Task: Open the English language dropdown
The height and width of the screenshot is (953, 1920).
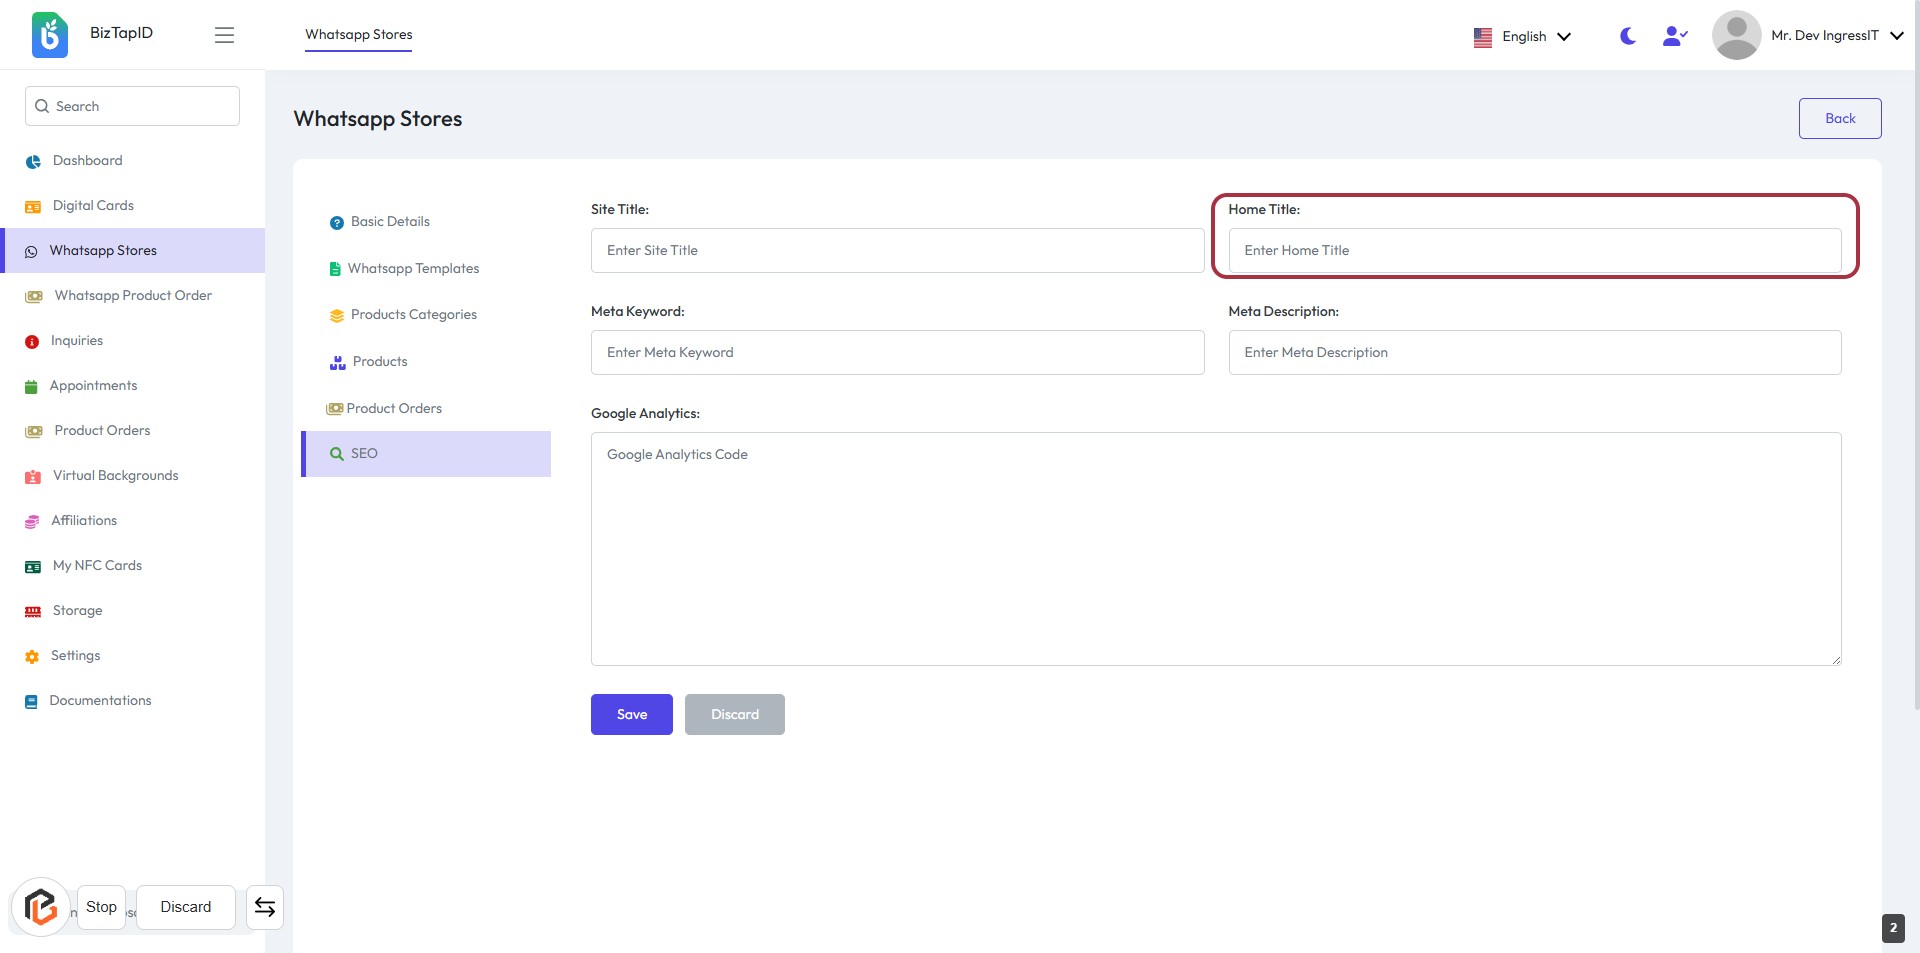Action: pos(1522,36)
